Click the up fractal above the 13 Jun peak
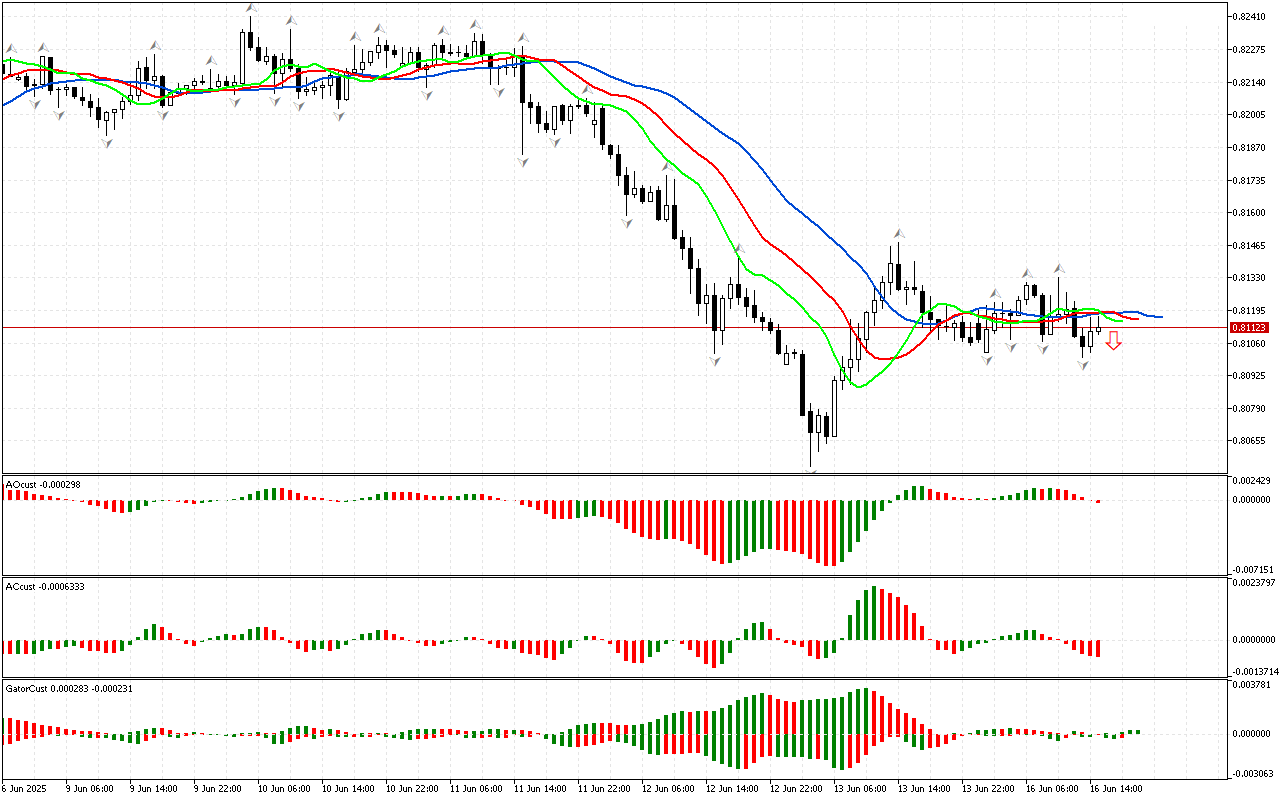This screenshot has height=800, width=1280. [x=899, y=233]
